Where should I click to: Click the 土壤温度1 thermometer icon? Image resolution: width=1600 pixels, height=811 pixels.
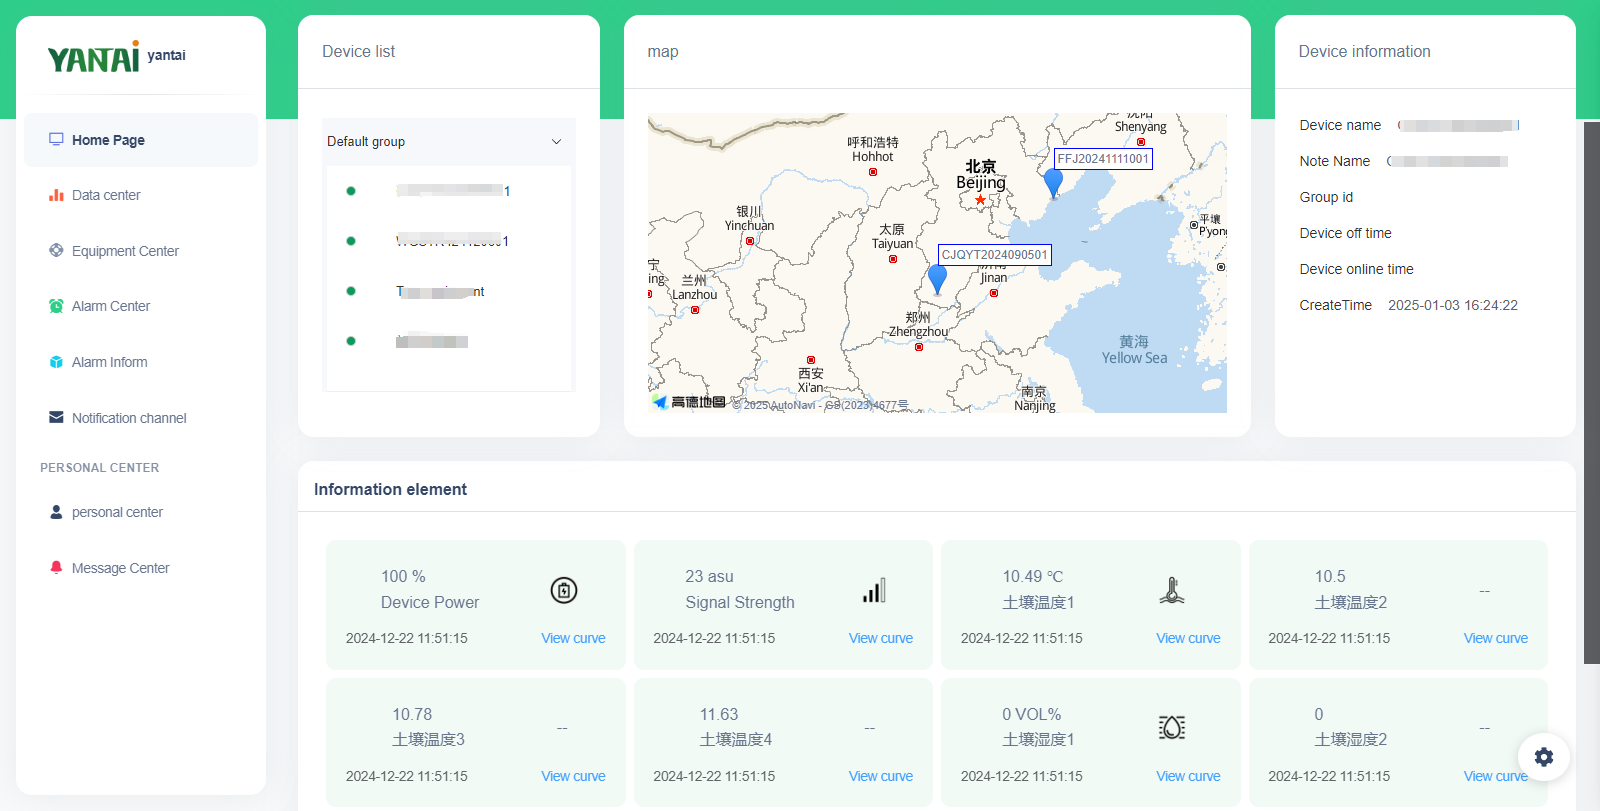click(1172, 590)
